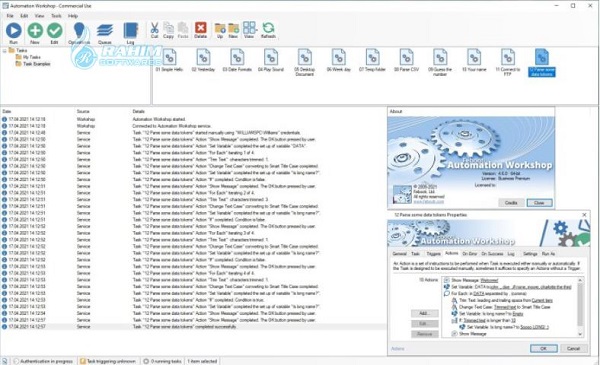
Task: Select the 05 Desktop Document task
Action: [305, 63]
